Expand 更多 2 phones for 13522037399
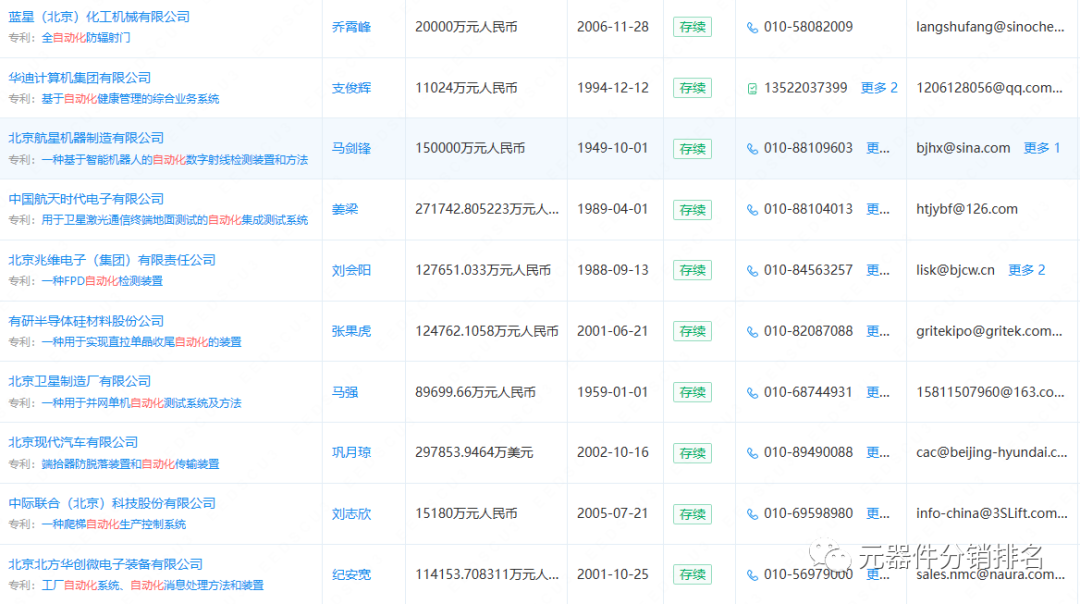The image size is (1080, 604). tap(880, 87)
